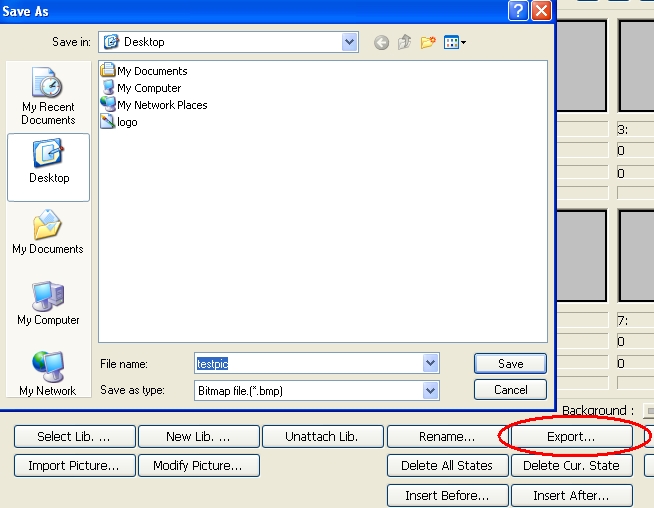Click the Export... button
The height and width of the screenshot is (508, 654).
[571, 437]
